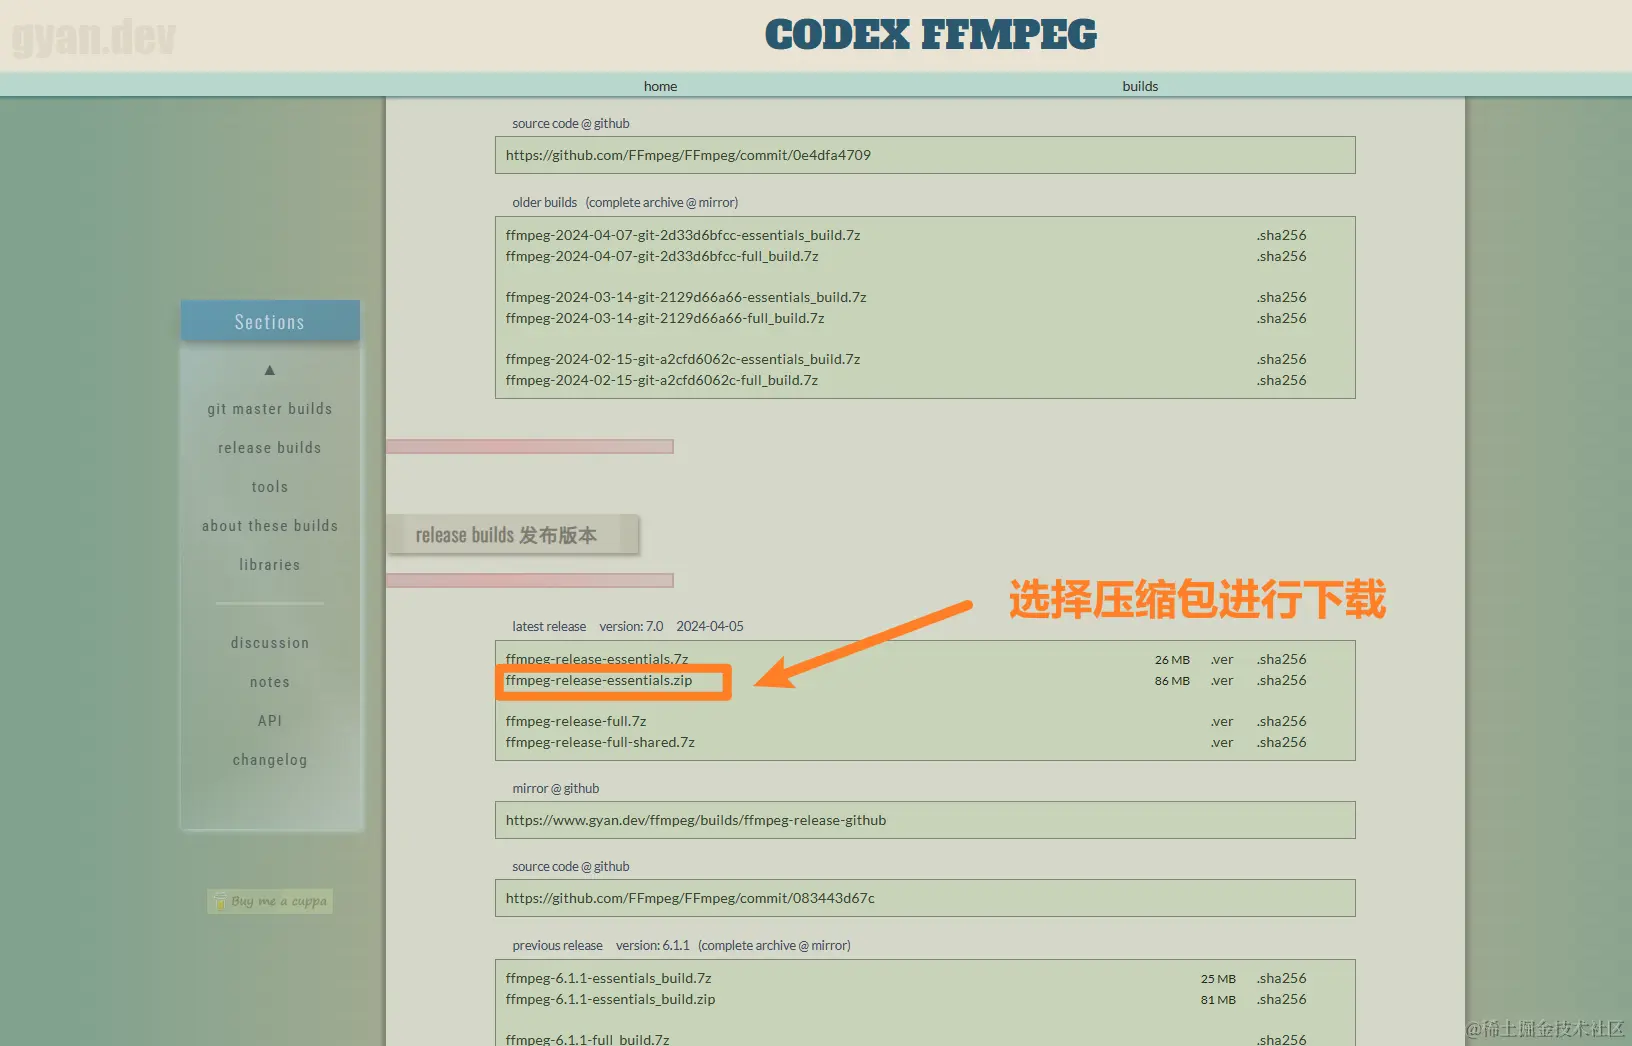1632x1046 pixels.
Task: Open .ver for ffmpeg-release-essentials.7z
Action: coord(1222,659)
